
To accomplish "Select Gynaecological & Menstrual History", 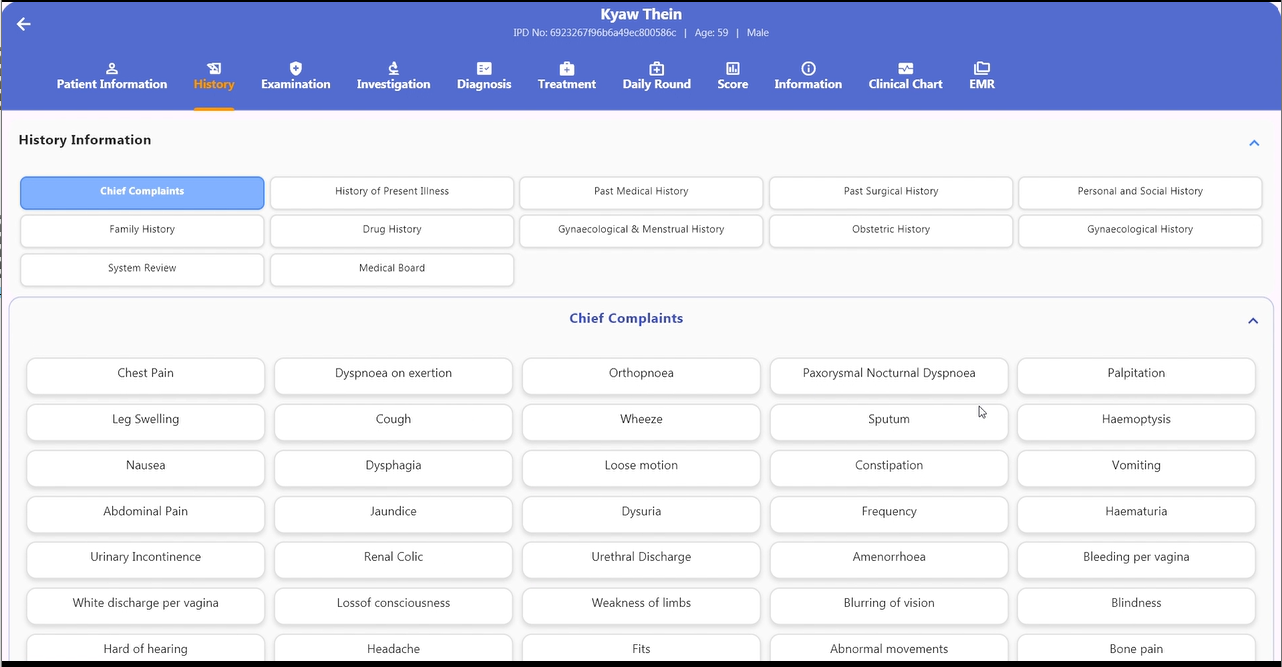I will click(641, 230).
